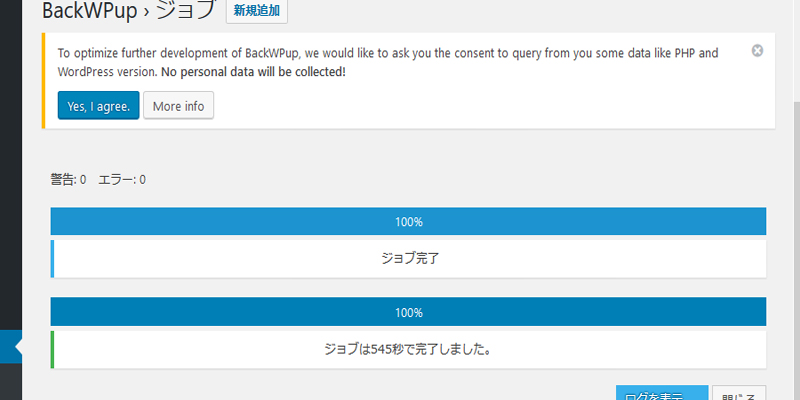The height and width of the screenshot is (400, 800).
Task: Click the dark blue 100% progress bar
Action: pos(408,312)
